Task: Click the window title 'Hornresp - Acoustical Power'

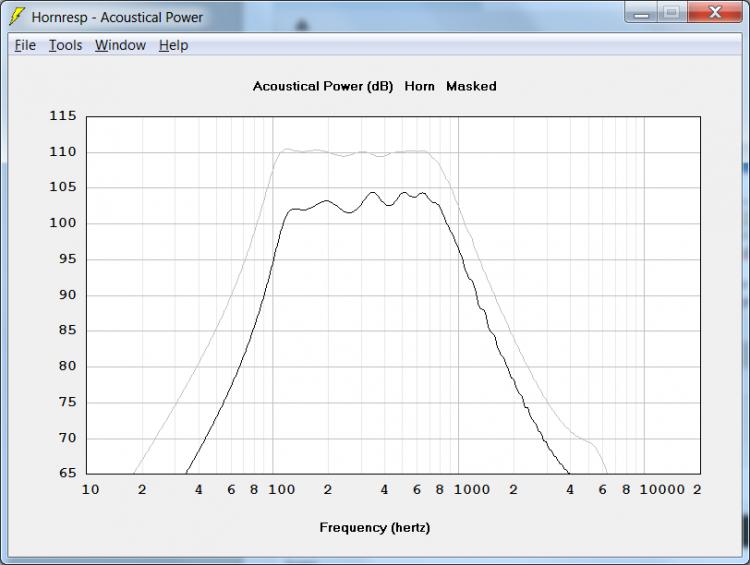Action: tap(117, 17)
